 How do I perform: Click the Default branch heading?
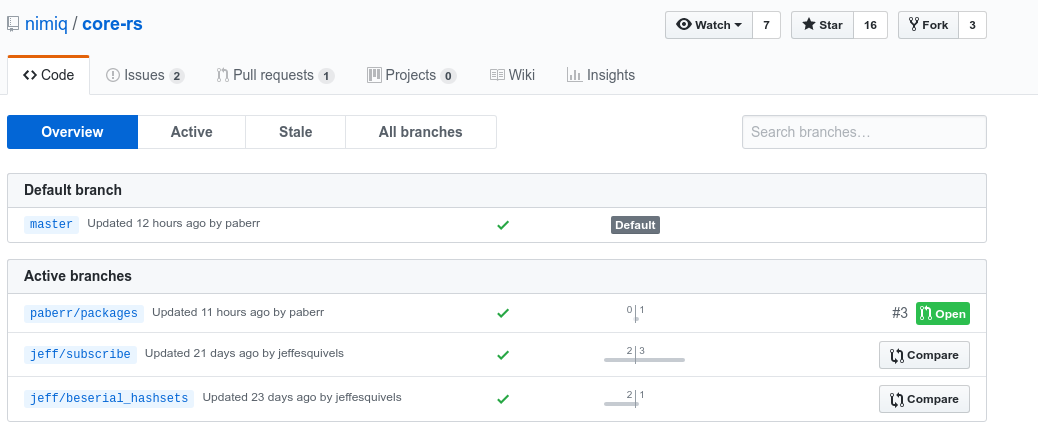[x=73, y=190]
